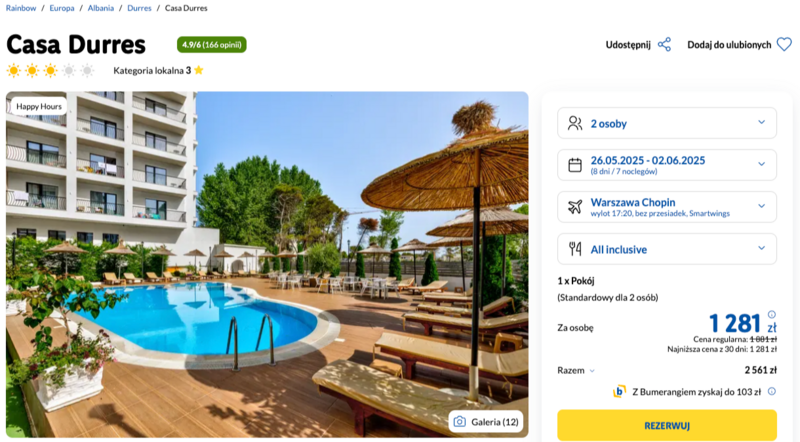Expand the date range 26.05.2025 dropdown
800x442 pixels.
667,165
